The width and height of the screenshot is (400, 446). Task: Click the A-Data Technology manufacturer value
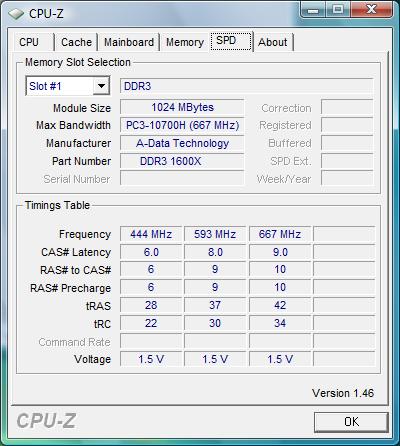[x=182, y=143]
